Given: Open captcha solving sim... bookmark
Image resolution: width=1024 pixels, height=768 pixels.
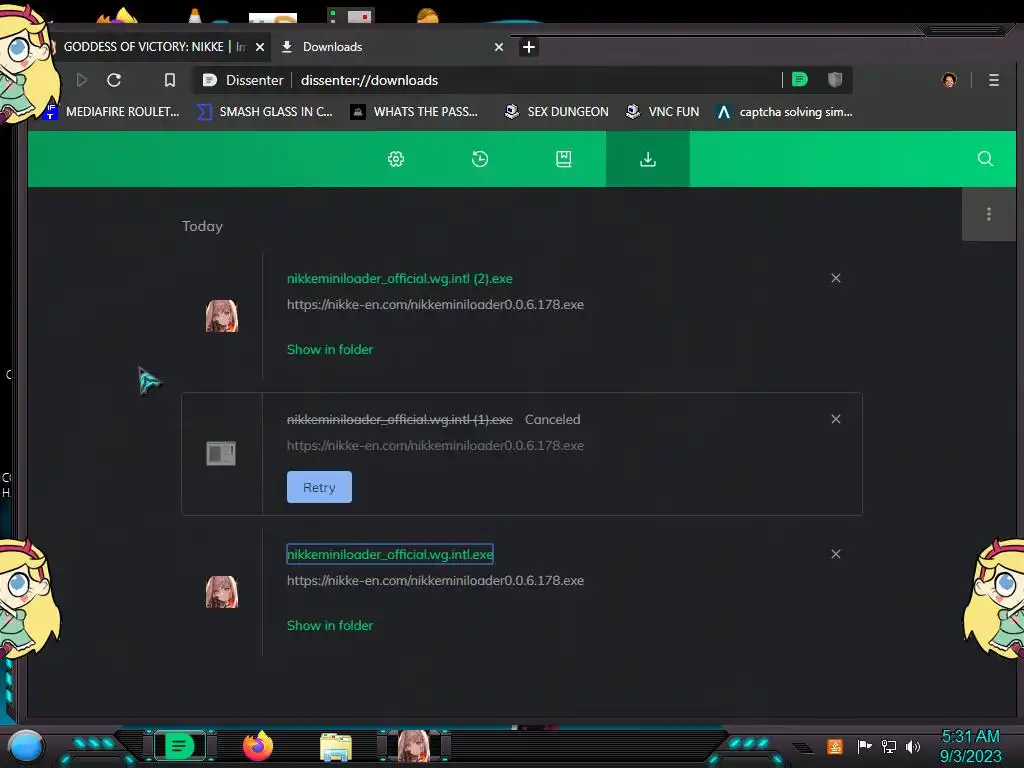Looking at the screenshot, I should pos(784,112).
